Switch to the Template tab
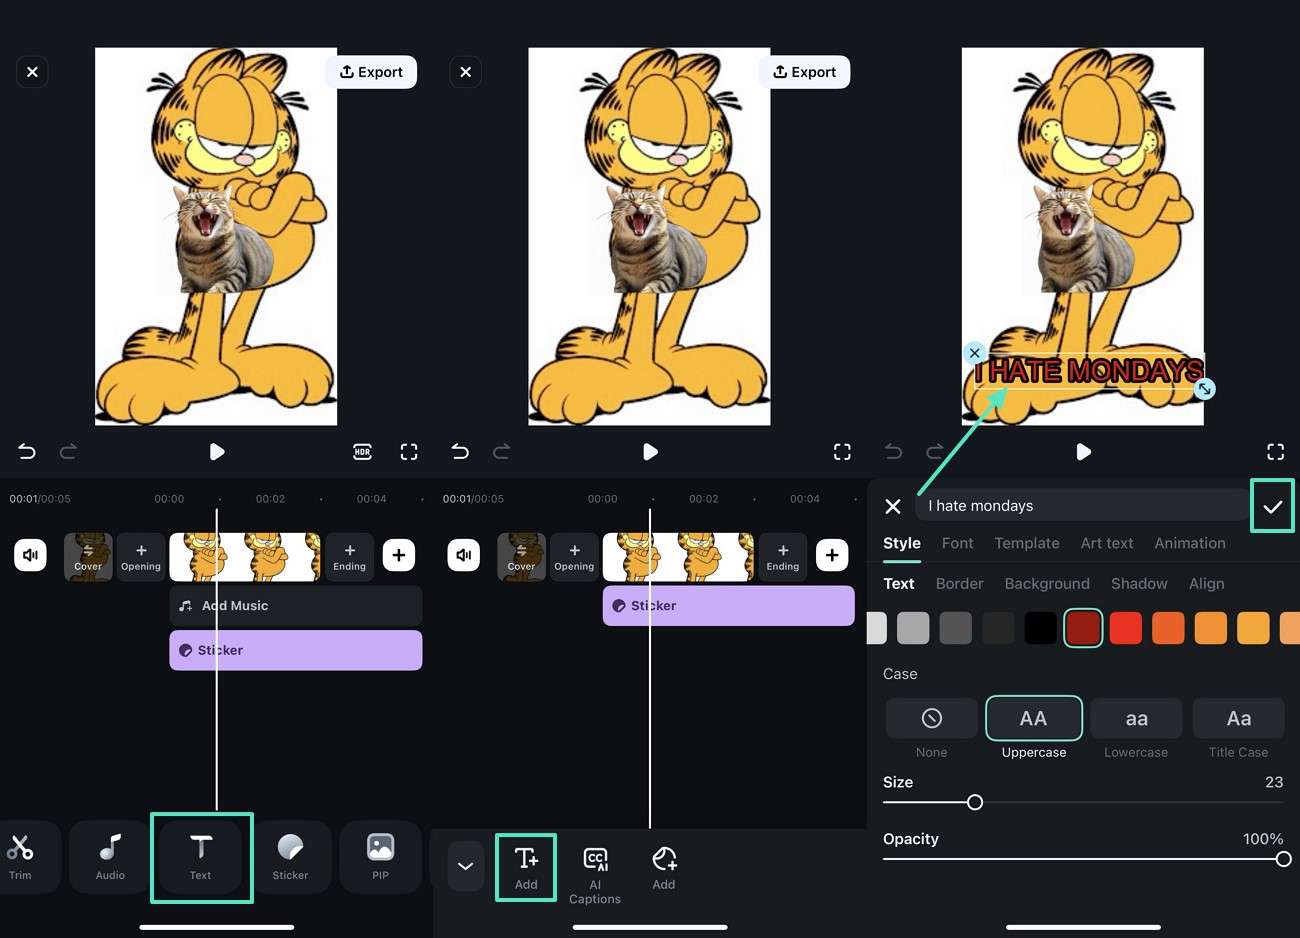The width and height of the screenshot is (1300, 938). pos(1027,543)
